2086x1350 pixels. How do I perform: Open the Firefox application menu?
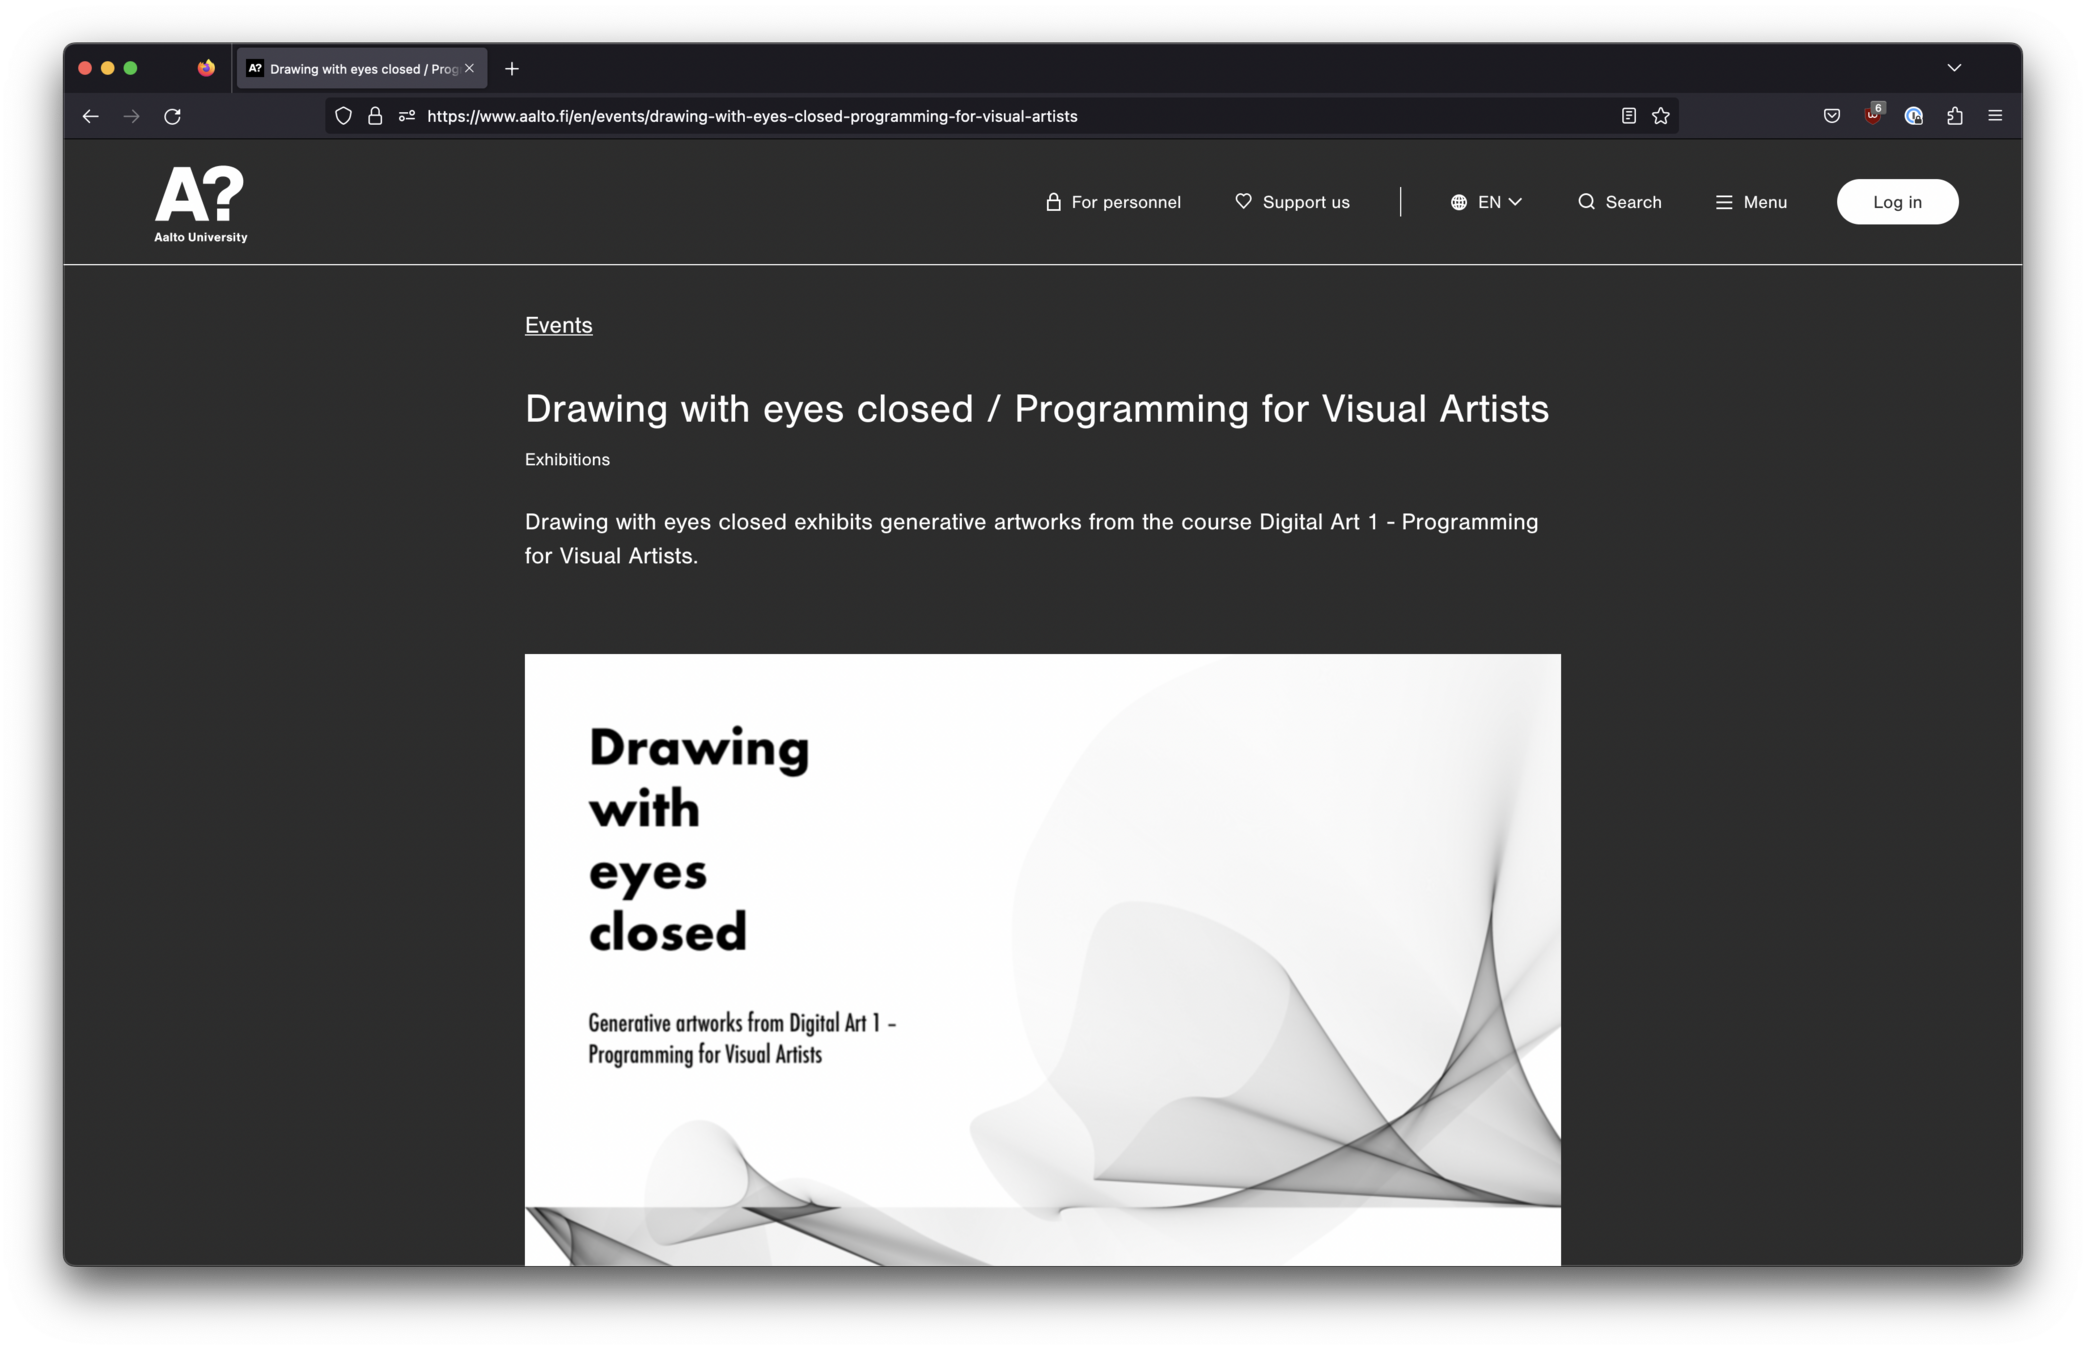pos(1995,116)
